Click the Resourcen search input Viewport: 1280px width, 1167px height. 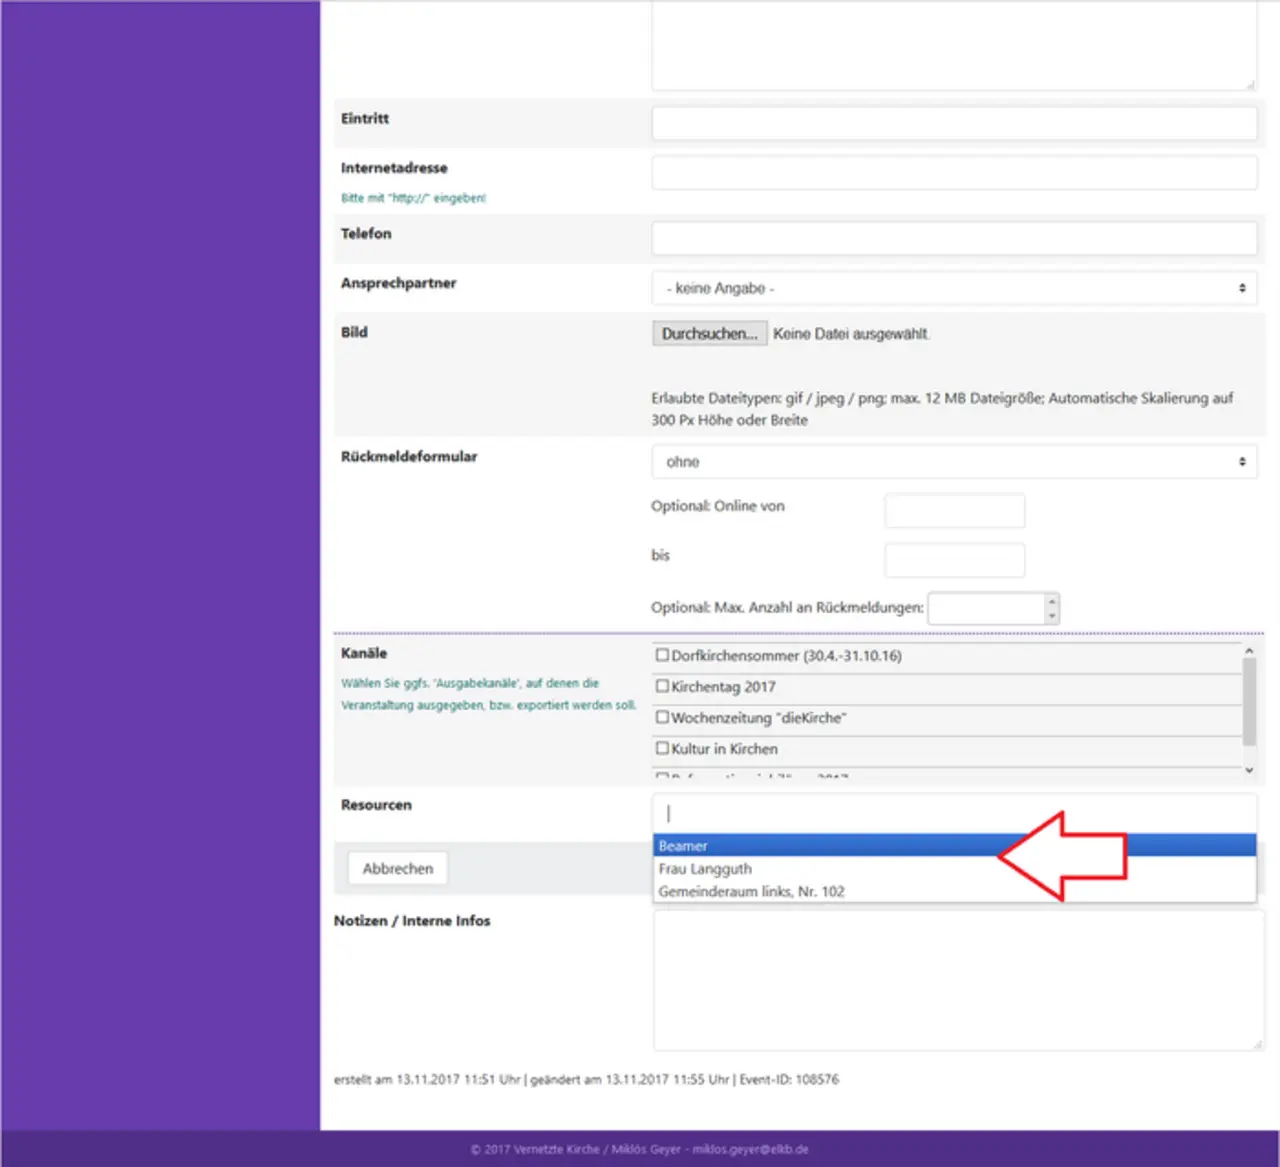tap(954, 813)
